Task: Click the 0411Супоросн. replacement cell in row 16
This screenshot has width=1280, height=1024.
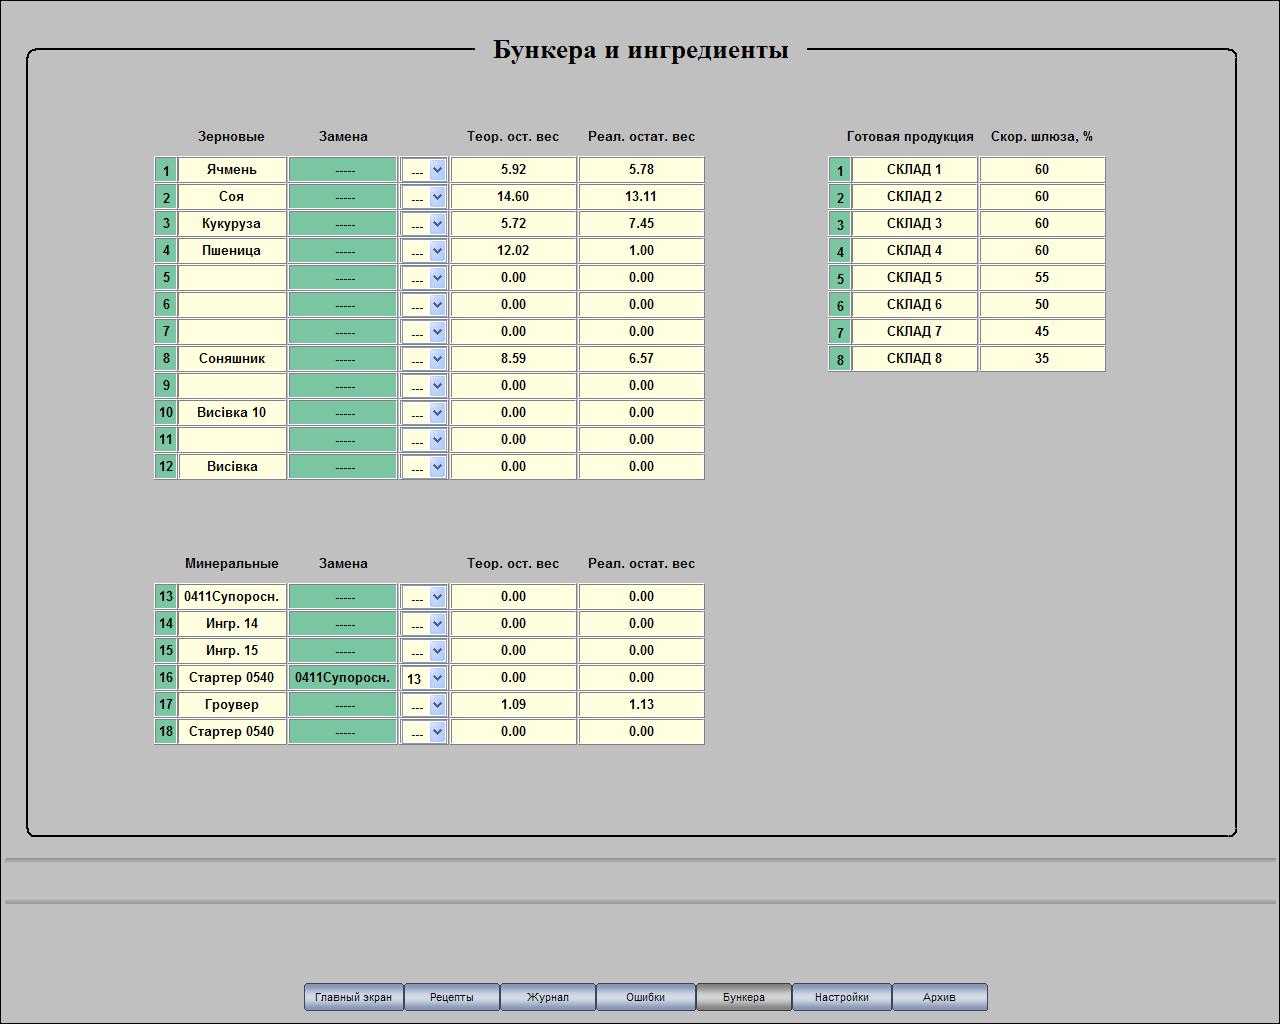Action: click(x=343, y=678)
